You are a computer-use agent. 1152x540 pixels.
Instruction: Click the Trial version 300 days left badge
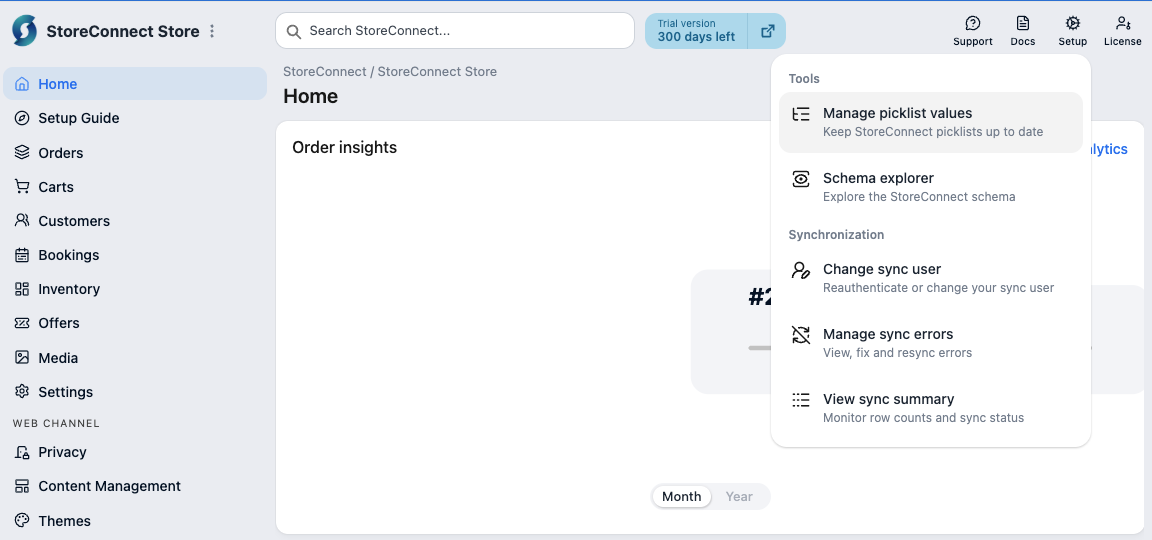[x=696, y=31]
